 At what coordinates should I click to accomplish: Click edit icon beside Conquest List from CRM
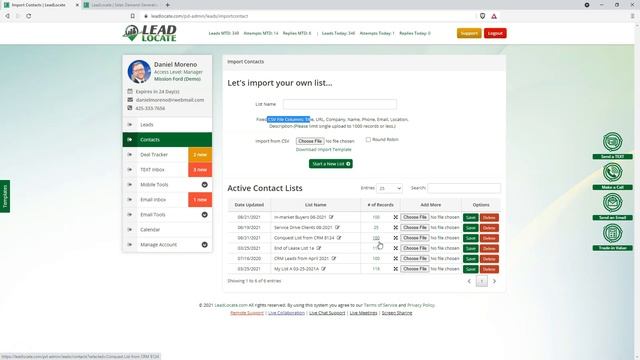click(339, 238)
